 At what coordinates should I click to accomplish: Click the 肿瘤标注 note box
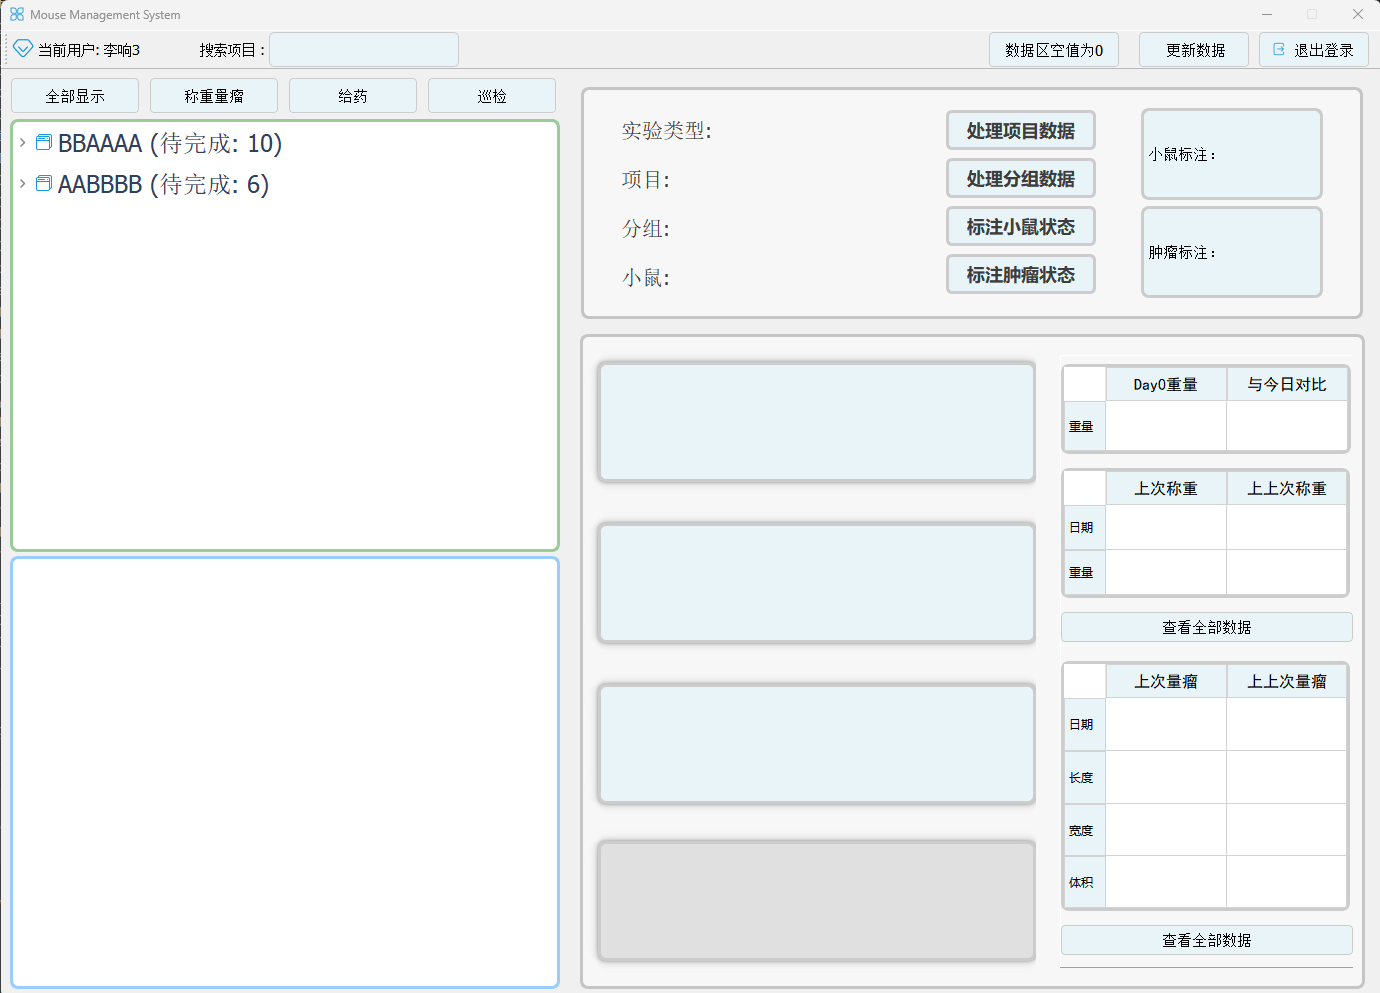(1232, 252)
